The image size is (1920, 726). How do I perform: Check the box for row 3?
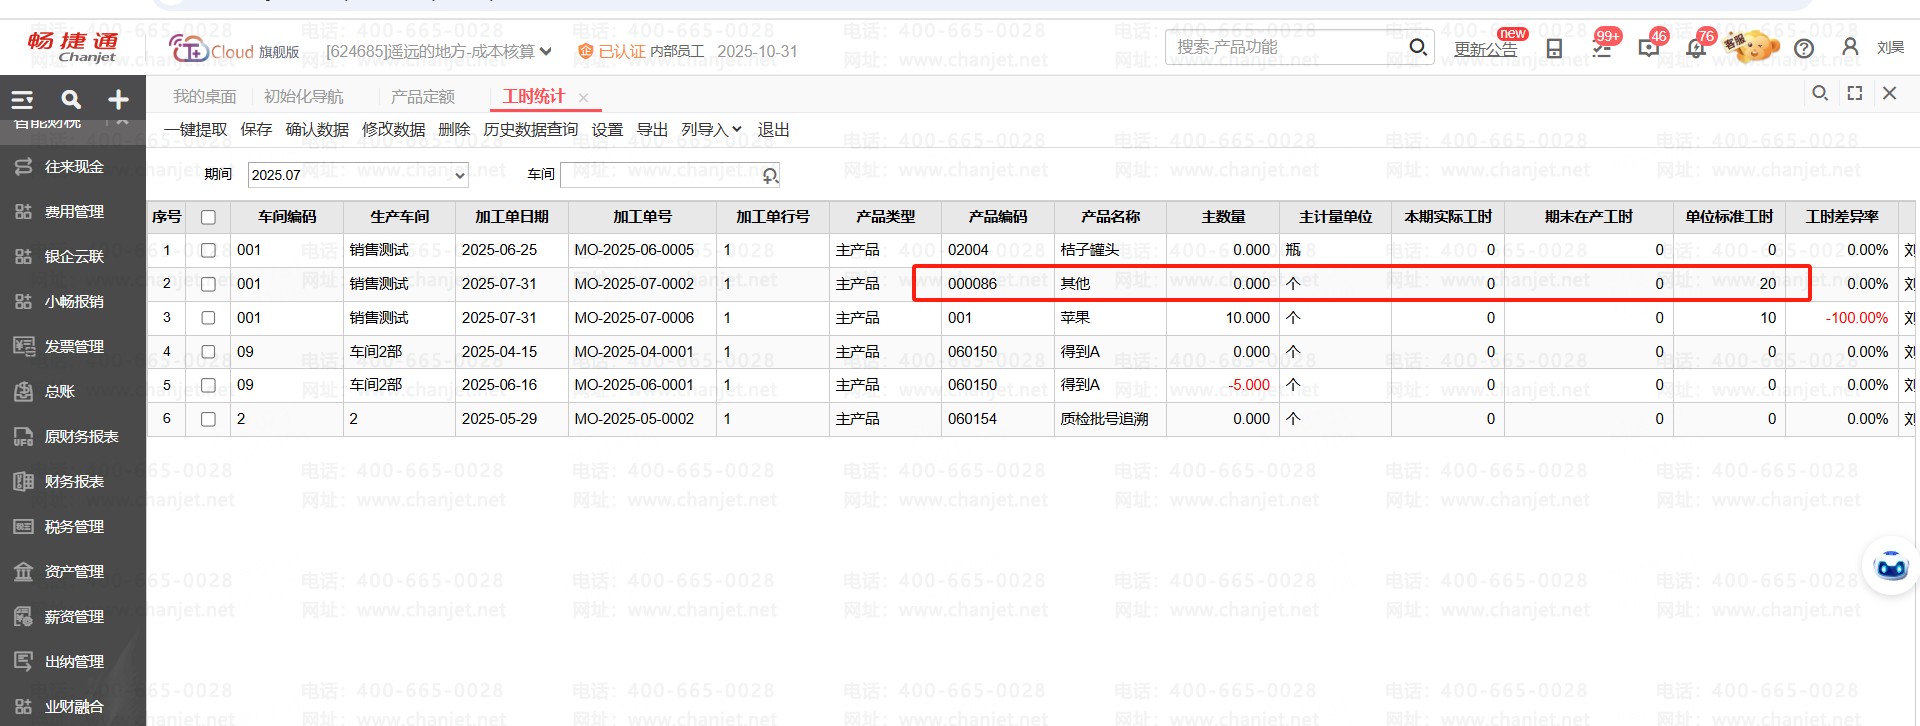208,318
